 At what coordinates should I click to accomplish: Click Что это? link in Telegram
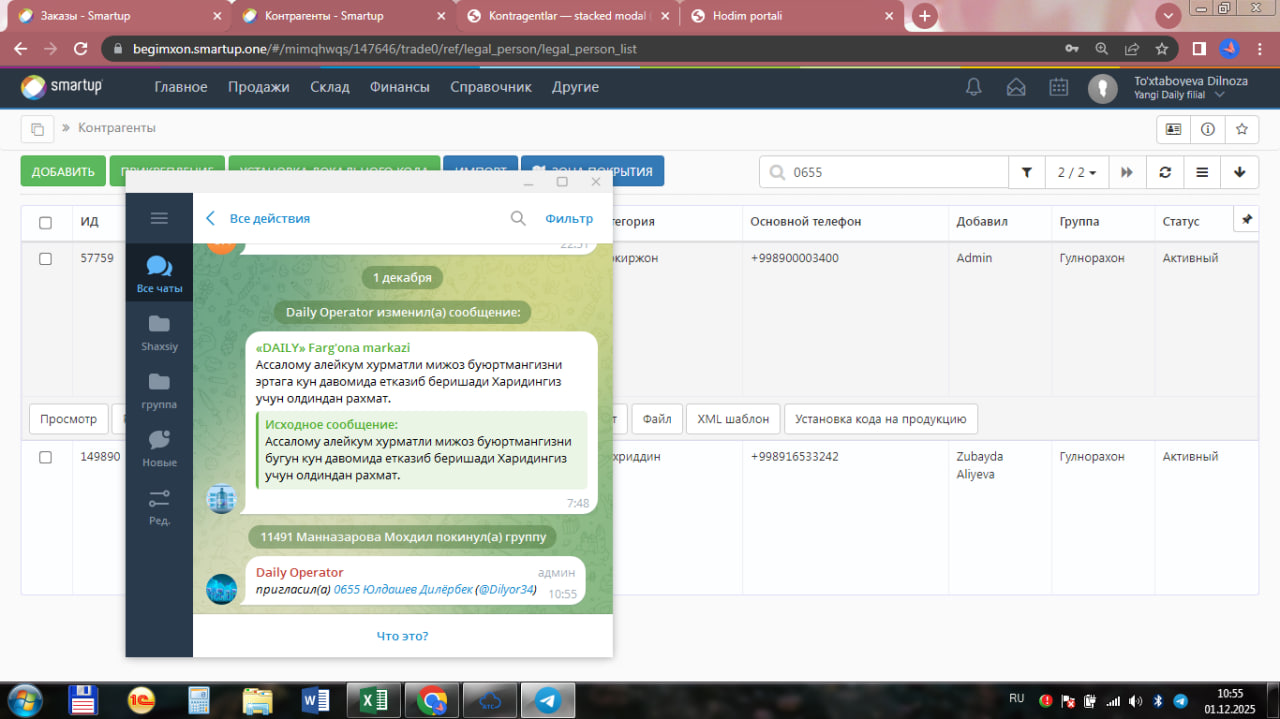(402, 636)
